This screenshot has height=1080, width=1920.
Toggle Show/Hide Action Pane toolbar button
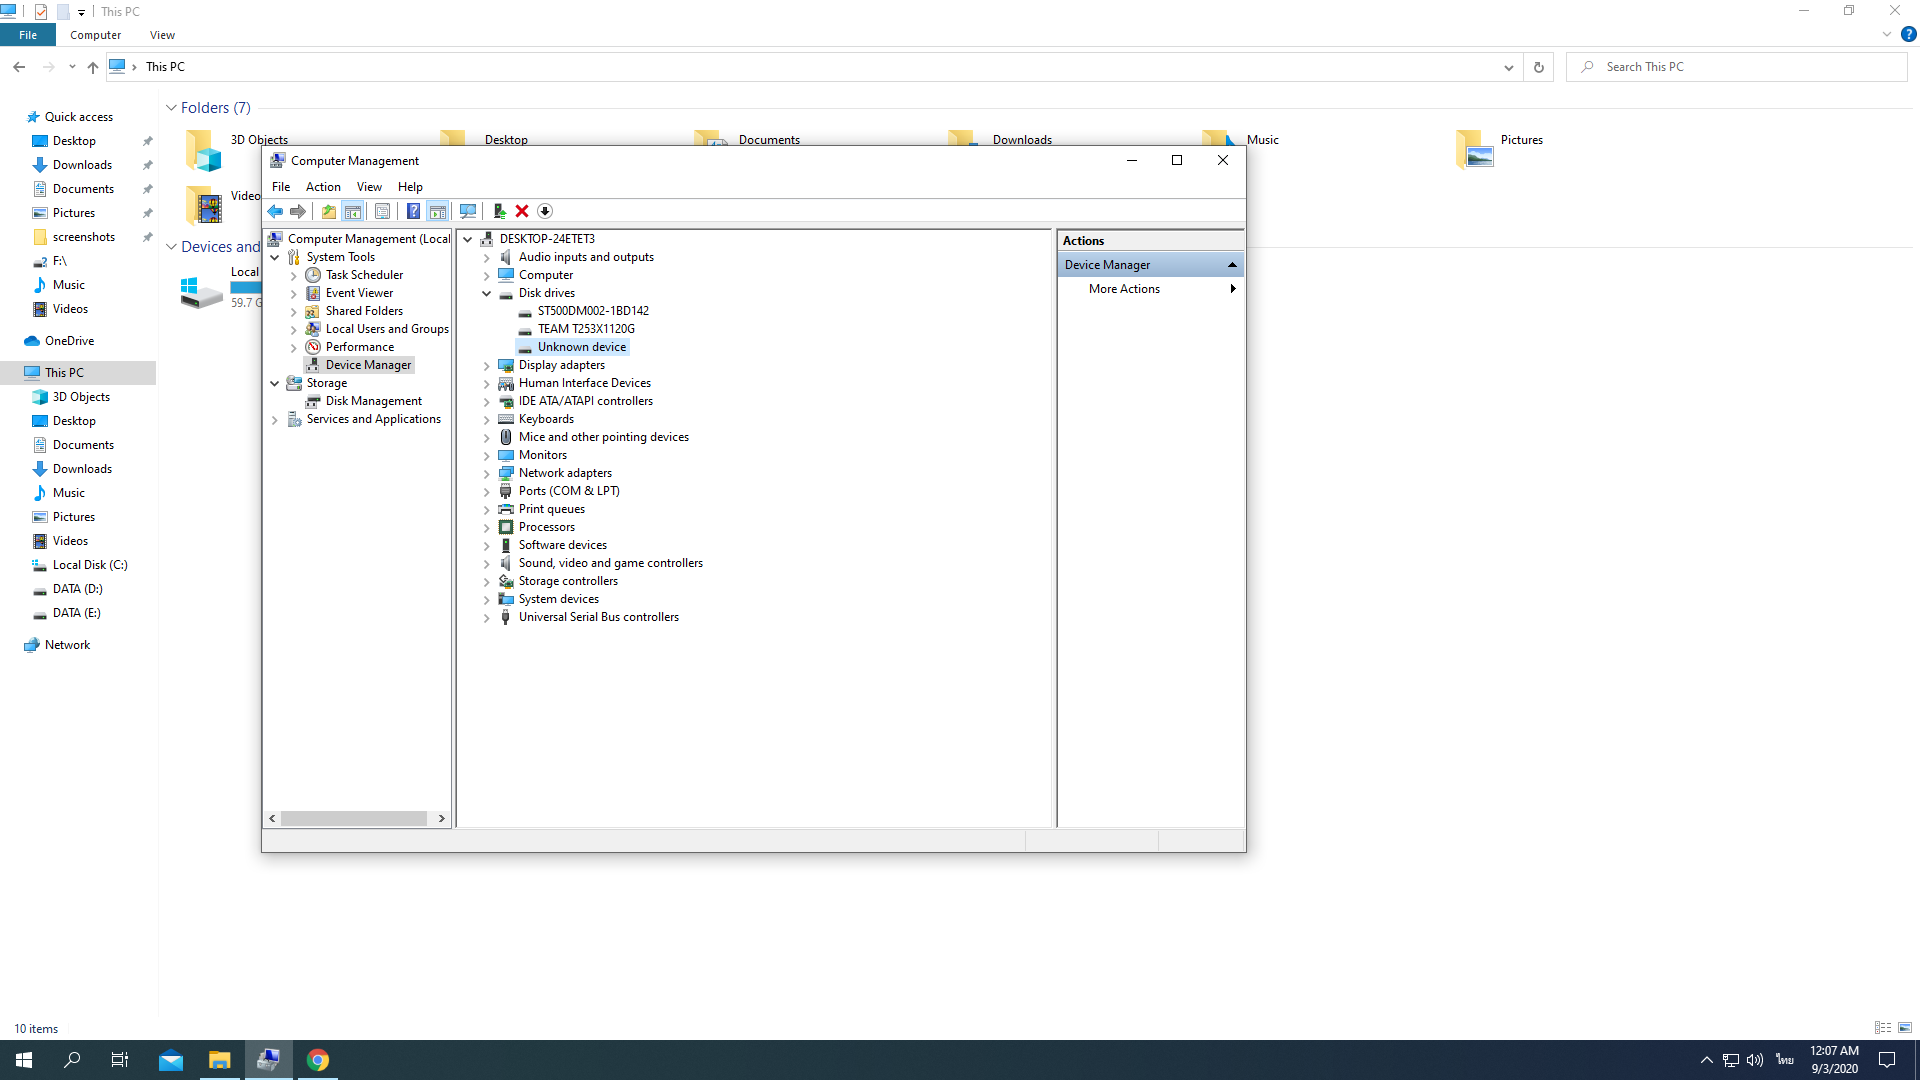tap(437, 211)
